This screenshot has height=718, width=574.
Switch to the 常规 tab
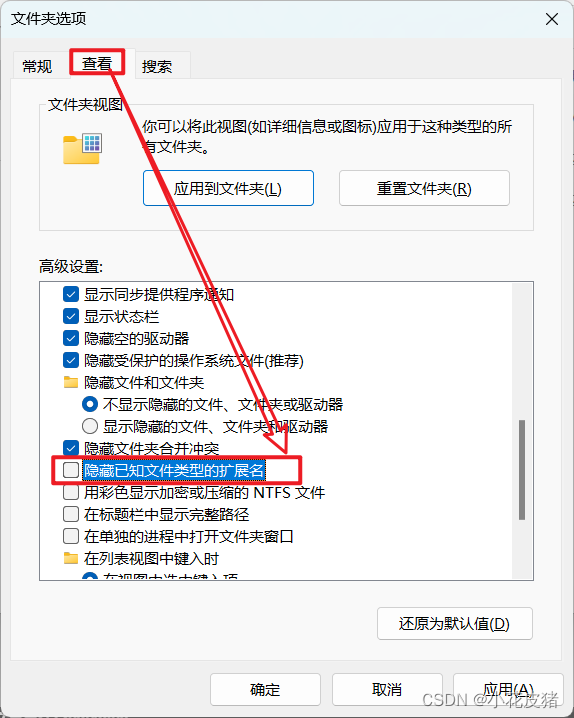coord(37,66)
